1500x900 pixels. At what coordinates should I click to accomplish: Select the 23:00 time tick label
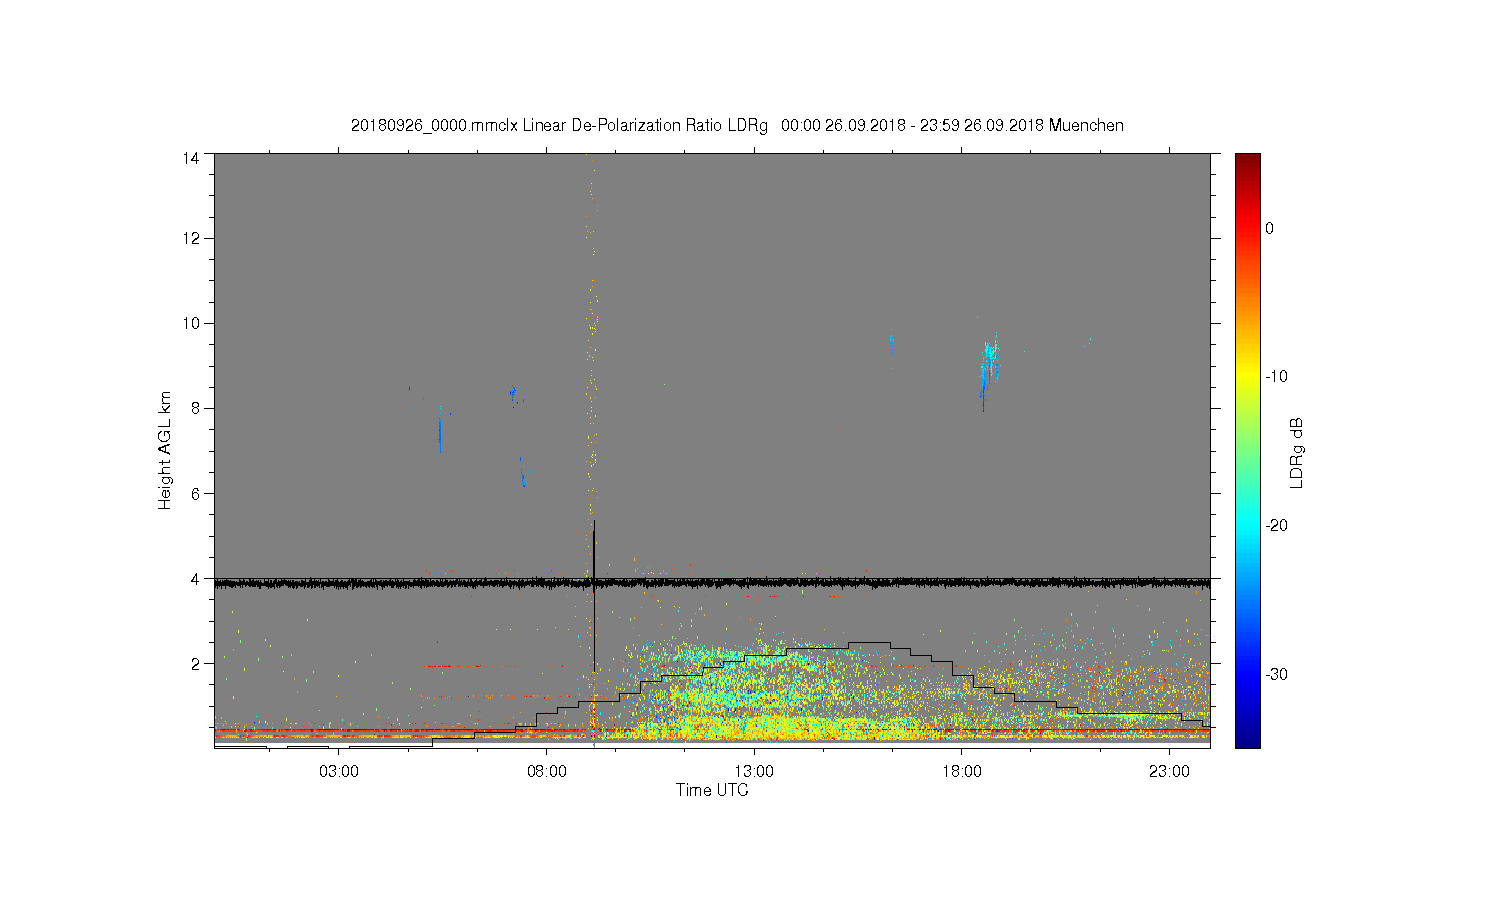1169,772
